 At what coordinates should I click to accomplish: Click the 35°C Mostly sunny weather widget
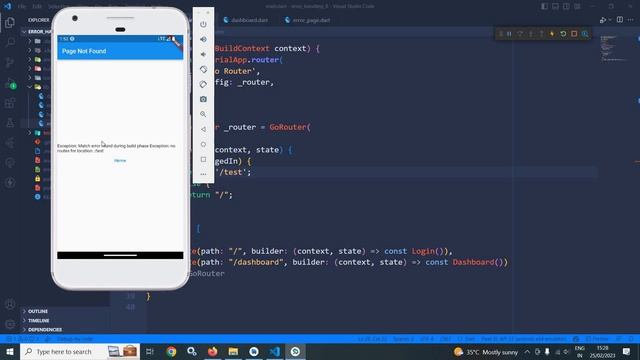[486, 351]
